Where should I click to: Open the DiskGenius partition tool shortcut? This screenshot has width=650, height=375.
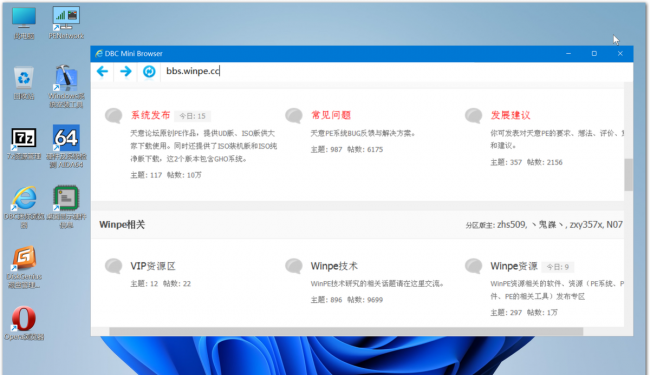point(24,268)
